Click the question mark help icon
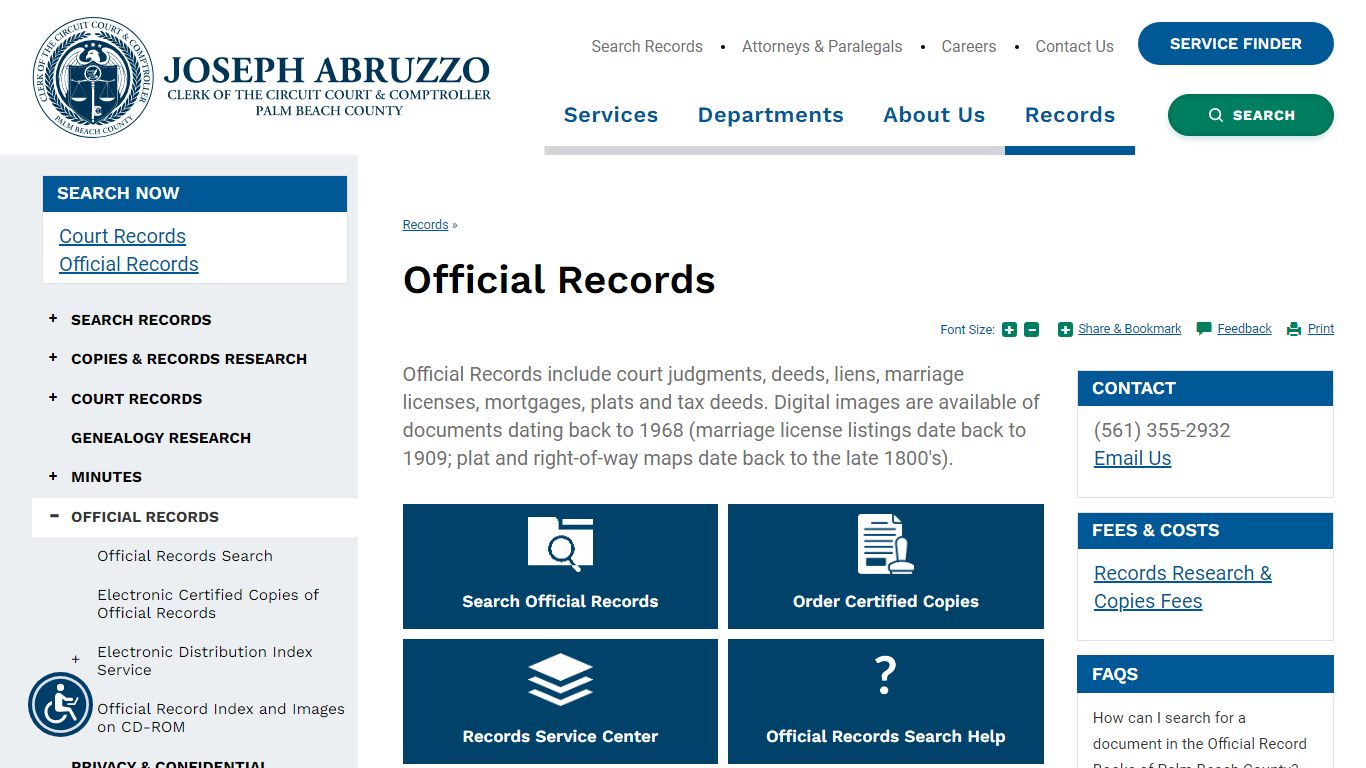Image resolution: width=1366 pixels, height=768 pixels. tap(886, 676)
